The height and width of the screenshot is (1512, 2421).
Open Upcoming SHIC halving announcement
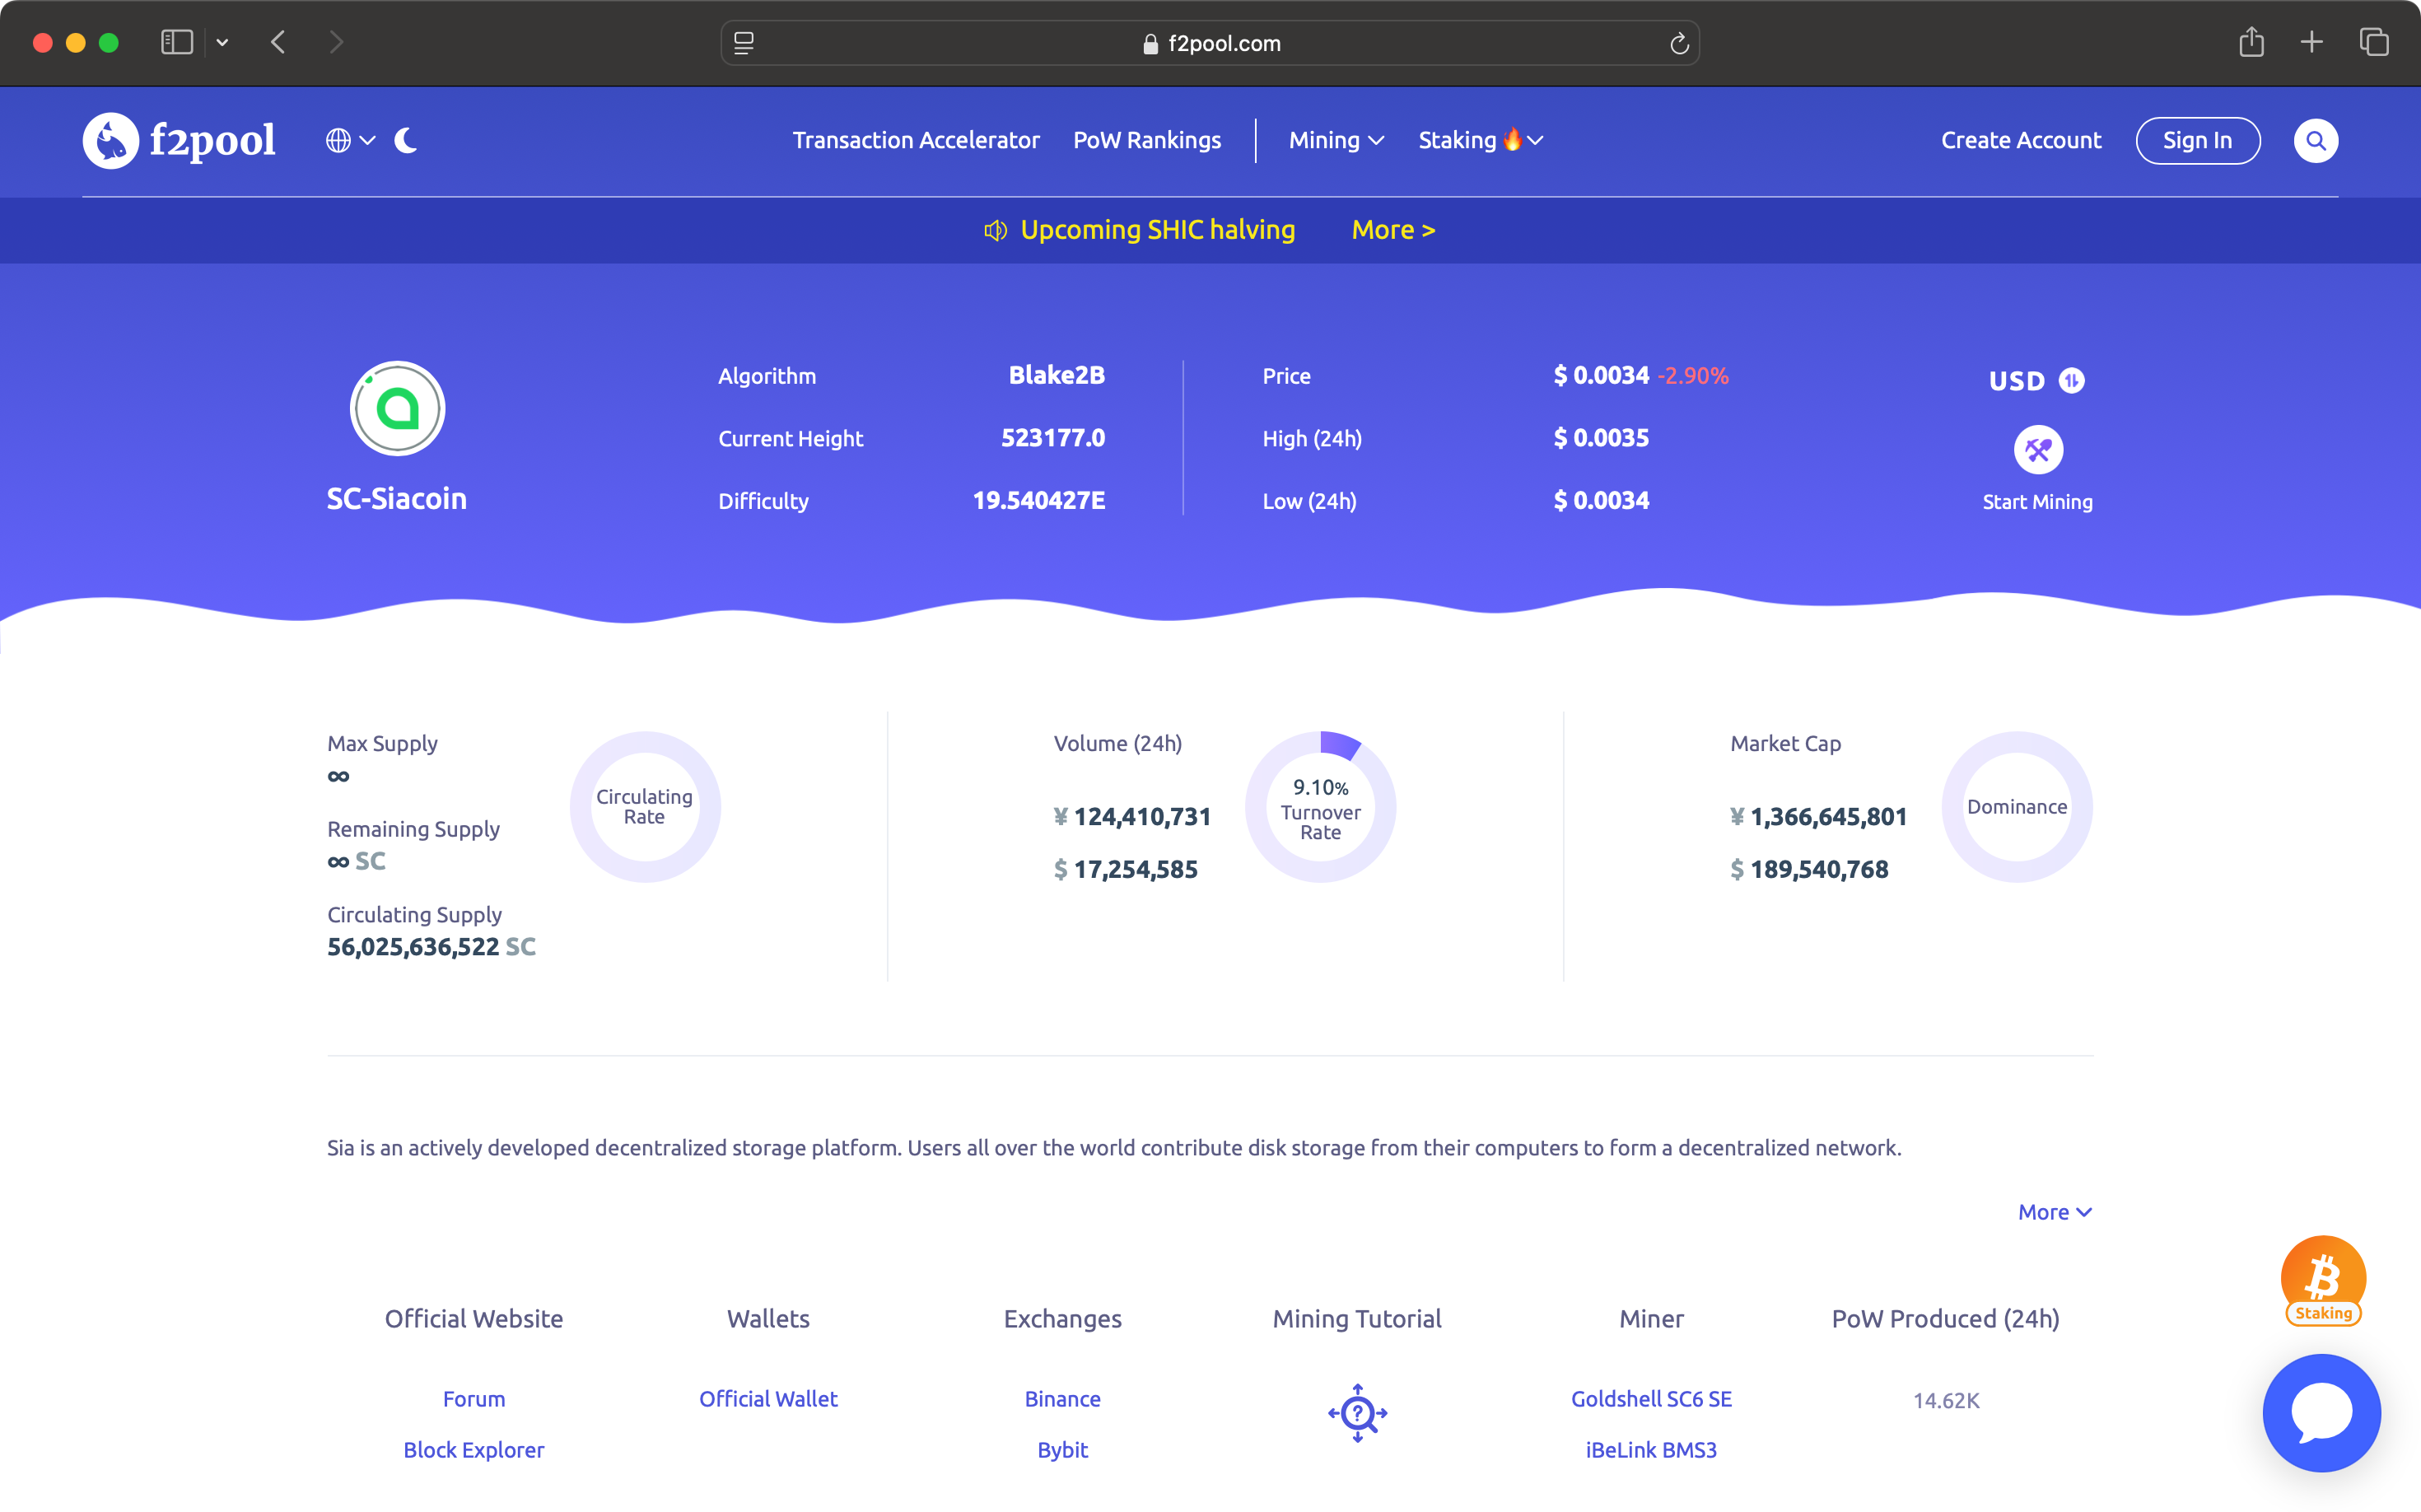click(1157, 230)
